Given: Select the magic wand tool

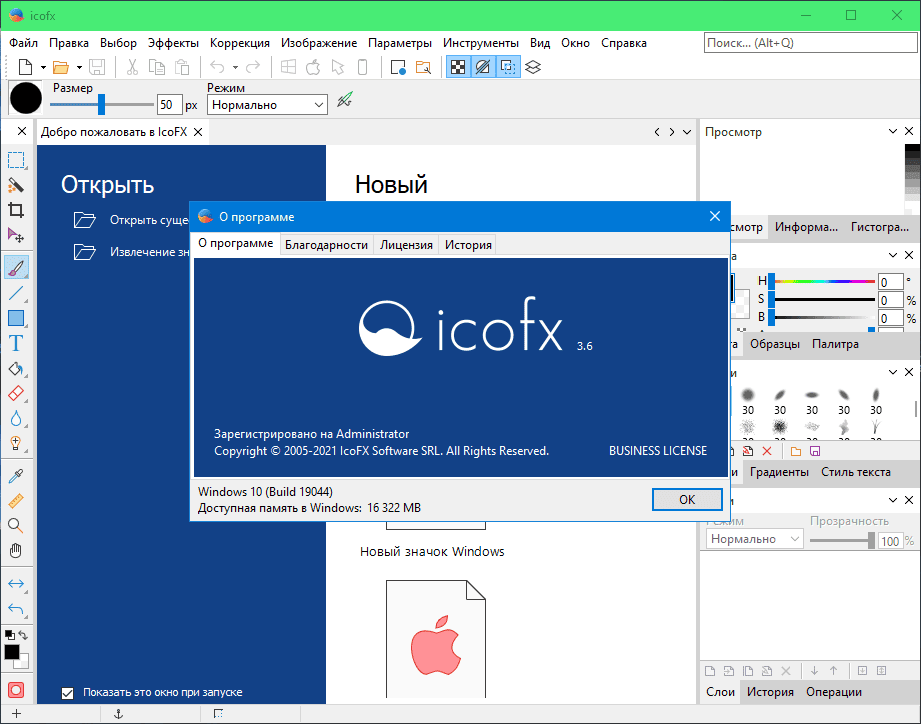Looking at the screenshot, I should click(x=16, y=186).
